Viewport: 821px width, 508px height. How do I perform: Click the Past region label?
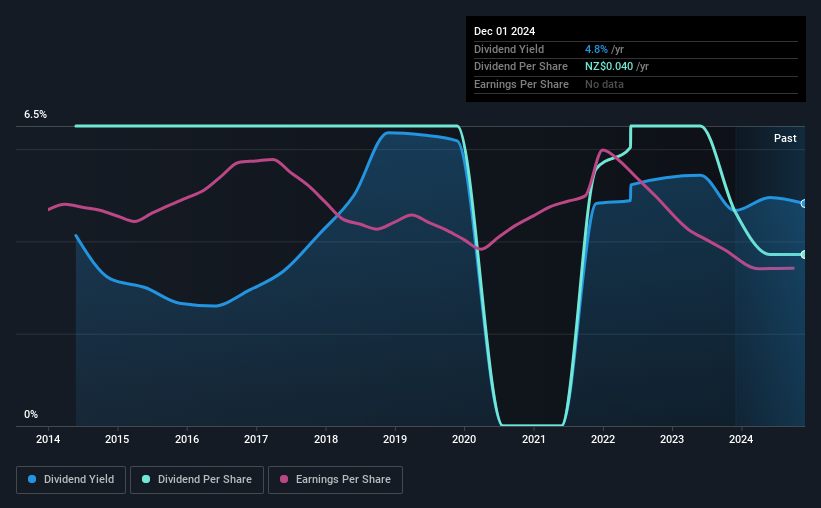tap(785, 138)
